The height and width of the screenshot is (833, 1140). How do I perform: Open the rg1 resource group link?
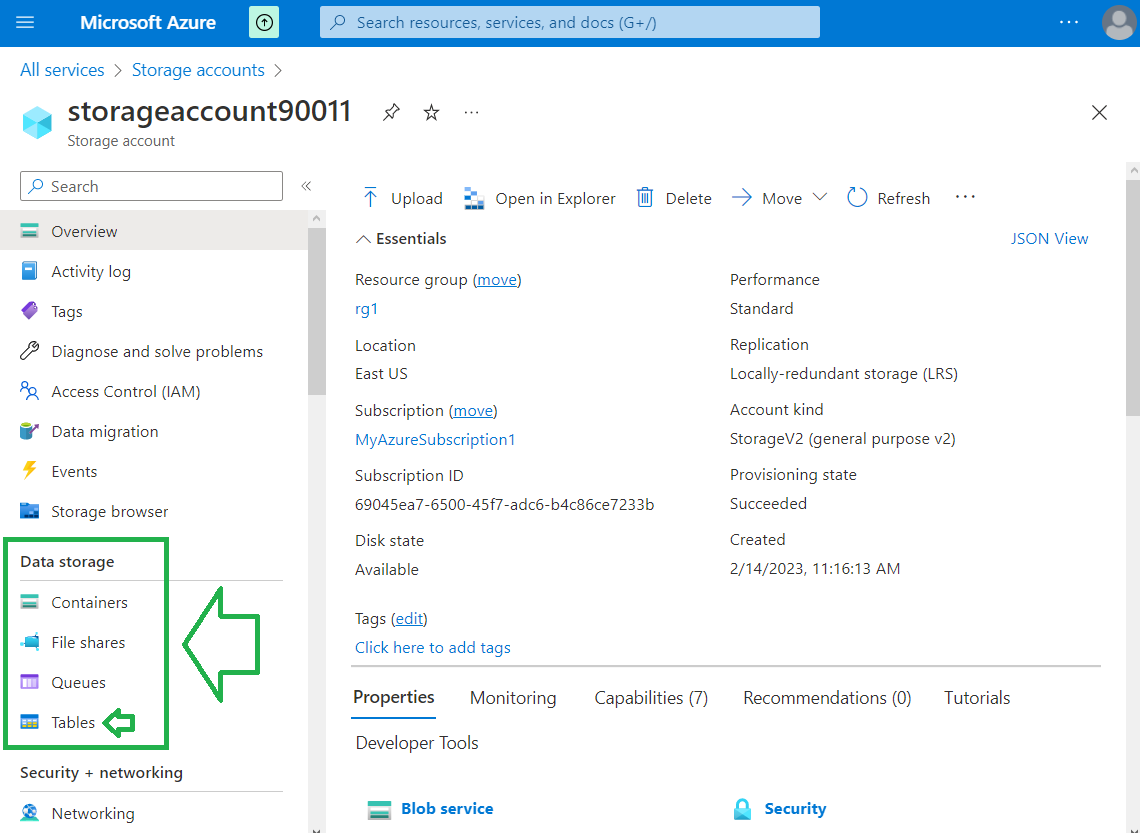[366, 308]
